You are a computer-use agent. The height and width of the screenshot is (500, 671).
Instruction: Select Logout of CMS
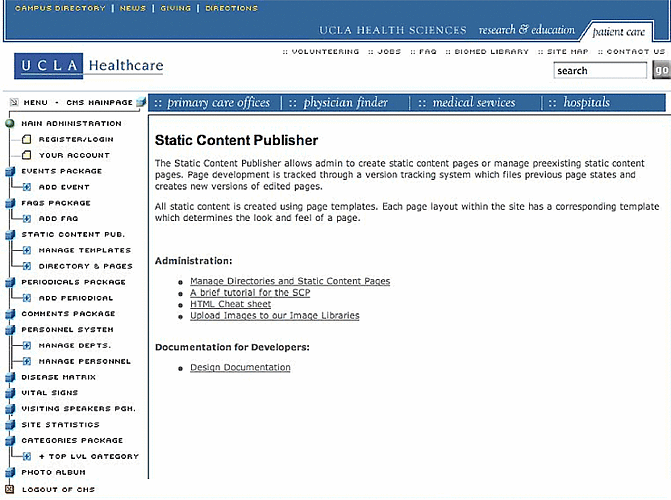[58, 489]
